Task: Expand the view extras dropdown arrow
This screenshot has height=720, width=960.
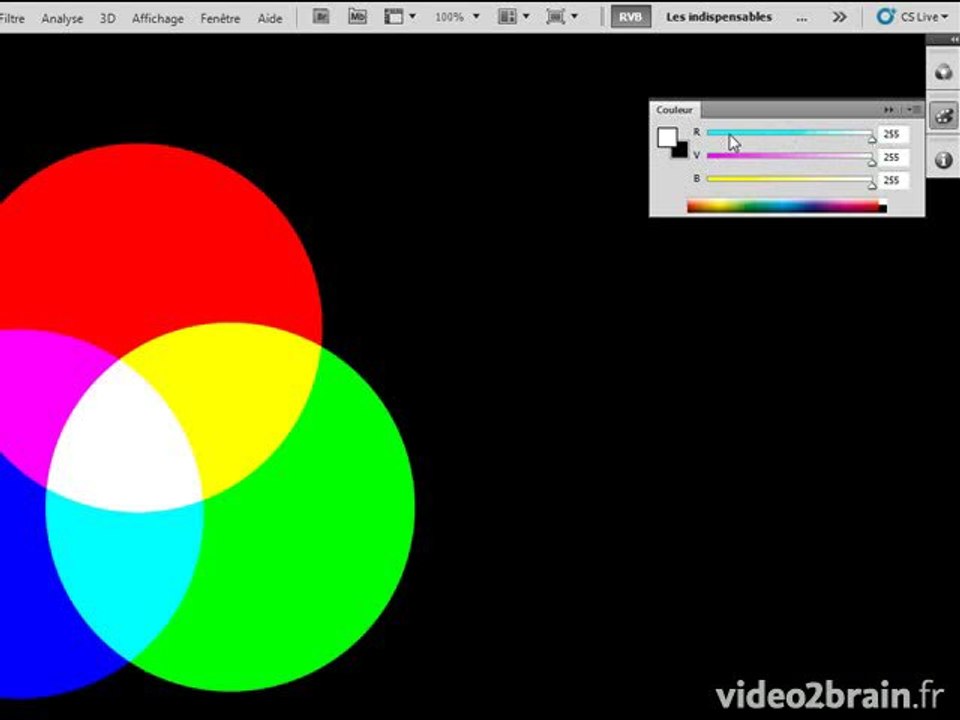Action: click(413, 17)
